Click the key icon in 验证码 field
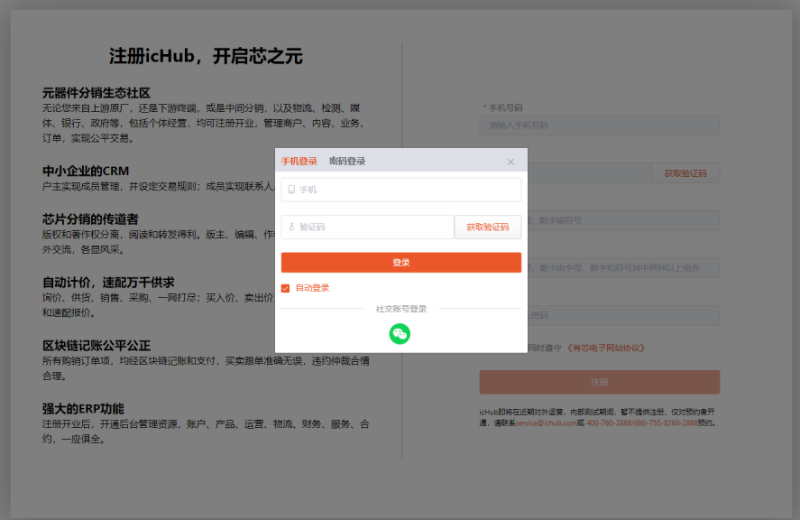The image size is (801, 521). [x=291, y=227]
